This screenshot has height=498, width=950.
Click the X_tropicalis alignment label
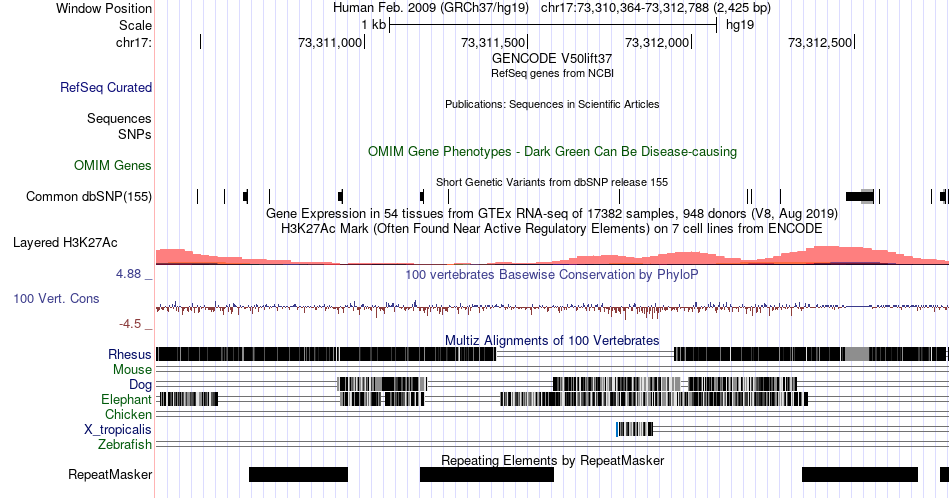pyautogui.click(x=118, y=430)
